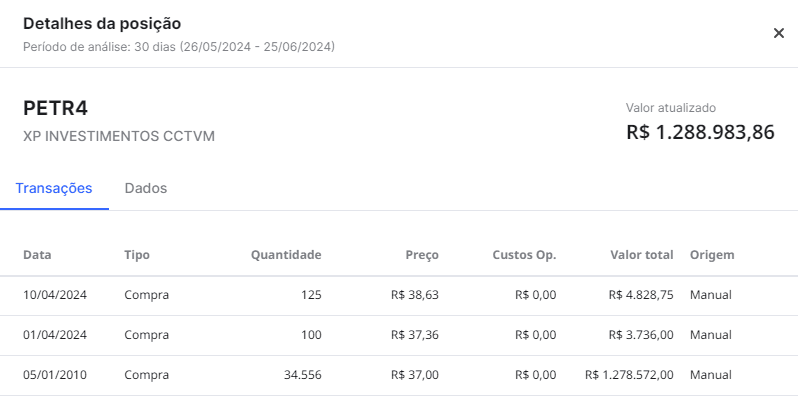Close the Detalhes da posição dialog

point(779,34)
